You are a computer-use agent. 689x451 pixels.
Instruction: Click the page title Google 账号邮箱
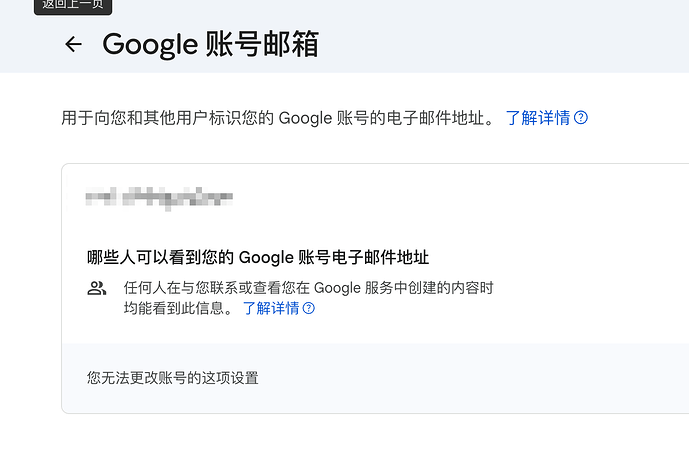[x=210, y=44]
